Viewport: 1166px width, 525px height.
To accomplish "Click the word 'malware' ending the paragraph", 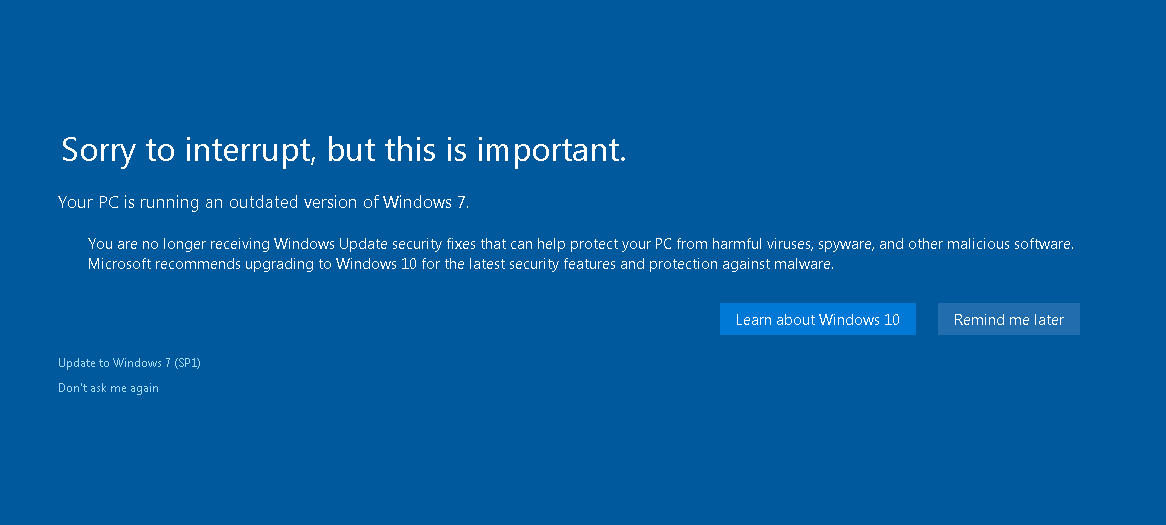I will (805, 265).
